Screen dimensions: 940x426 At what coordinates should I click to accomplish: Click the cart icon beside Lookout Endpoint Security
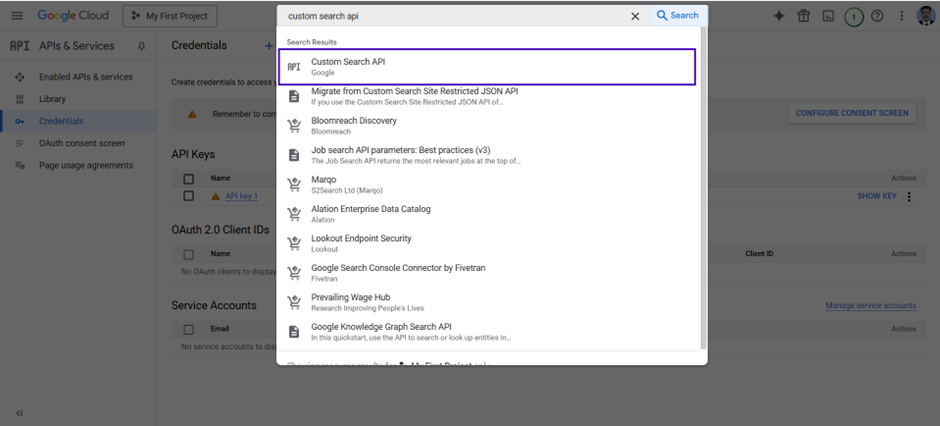[x=294, y=243]
